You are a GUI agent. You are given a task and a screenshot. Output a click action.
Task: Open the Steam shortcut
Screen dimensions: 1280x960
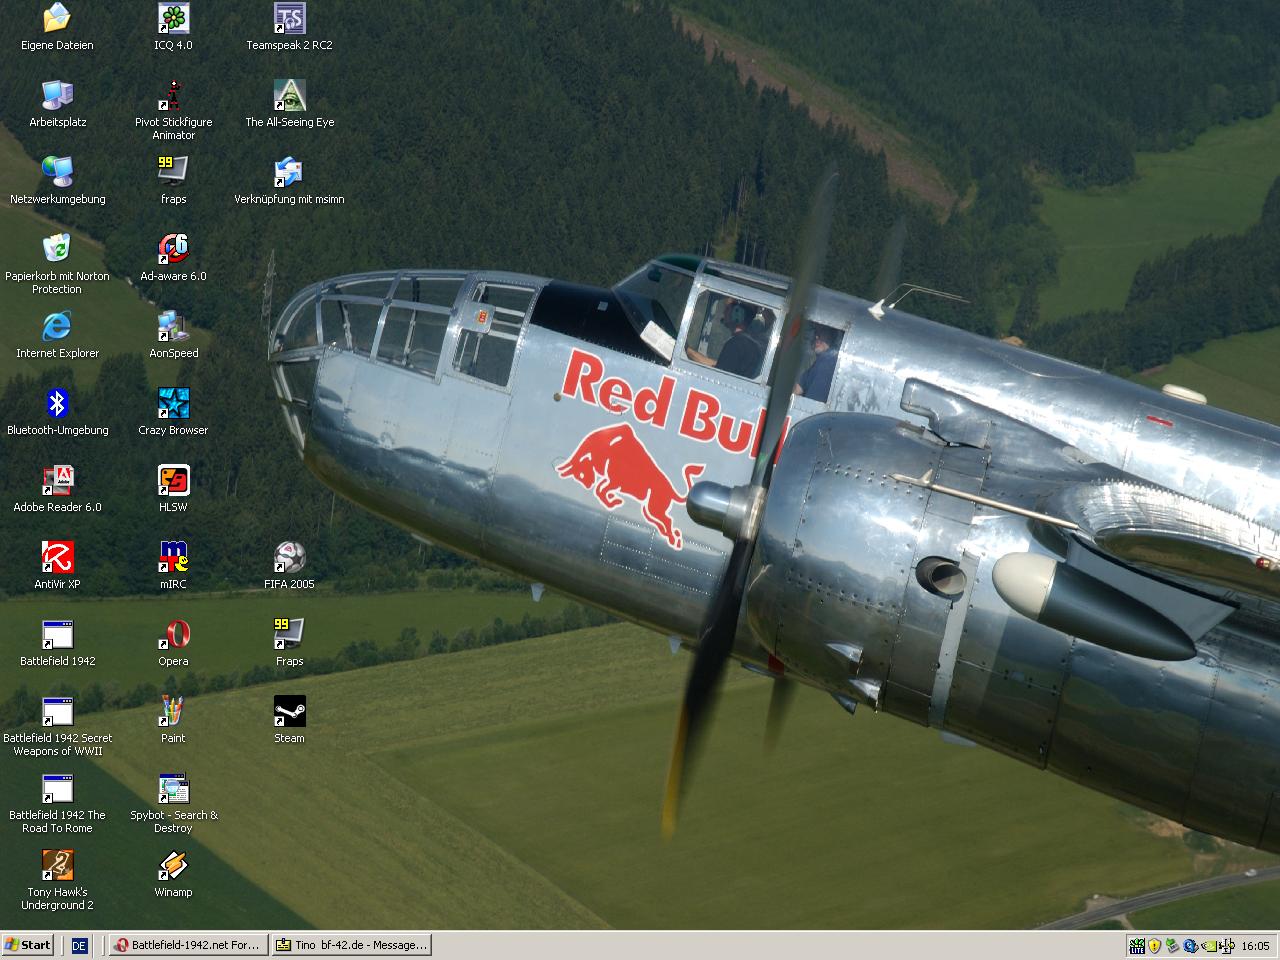click(x=289, y=720)
